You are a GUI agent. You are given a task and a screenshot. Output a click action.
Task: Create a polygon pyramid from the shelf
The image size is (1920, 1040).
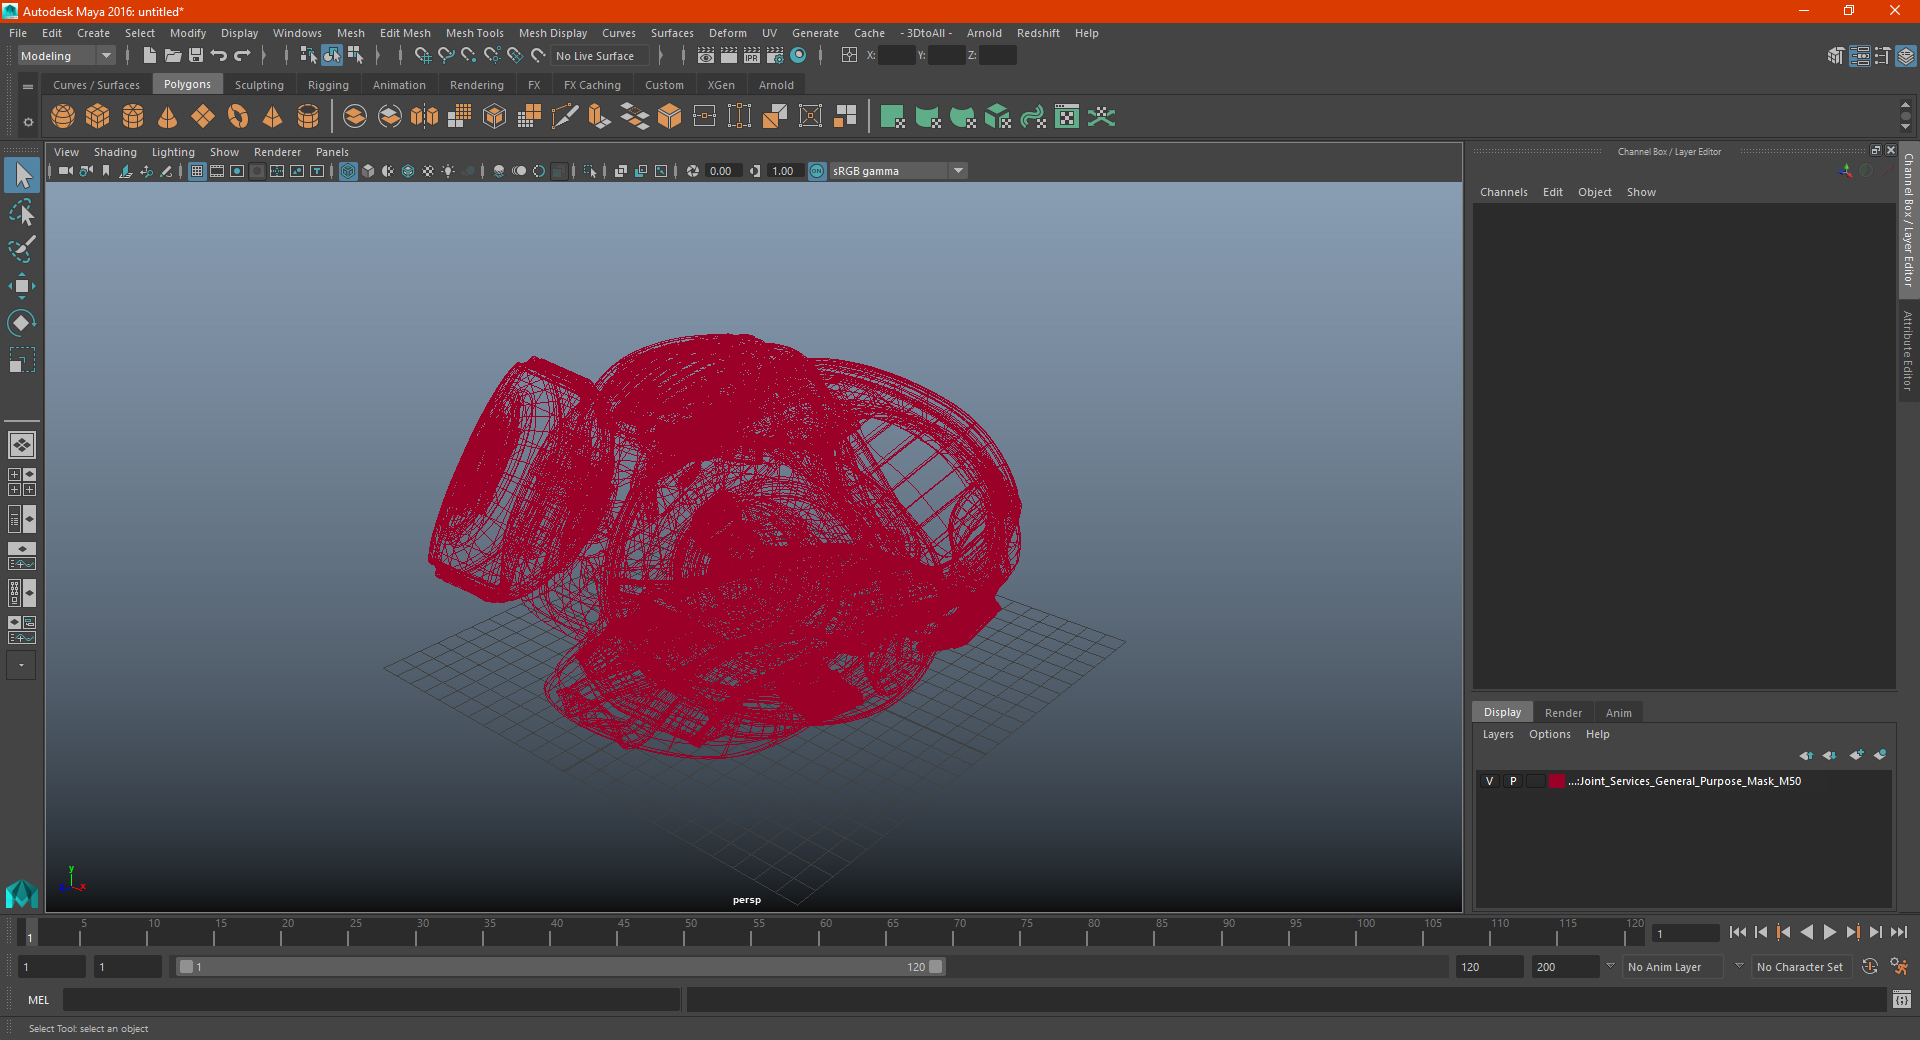coord(273,117)
